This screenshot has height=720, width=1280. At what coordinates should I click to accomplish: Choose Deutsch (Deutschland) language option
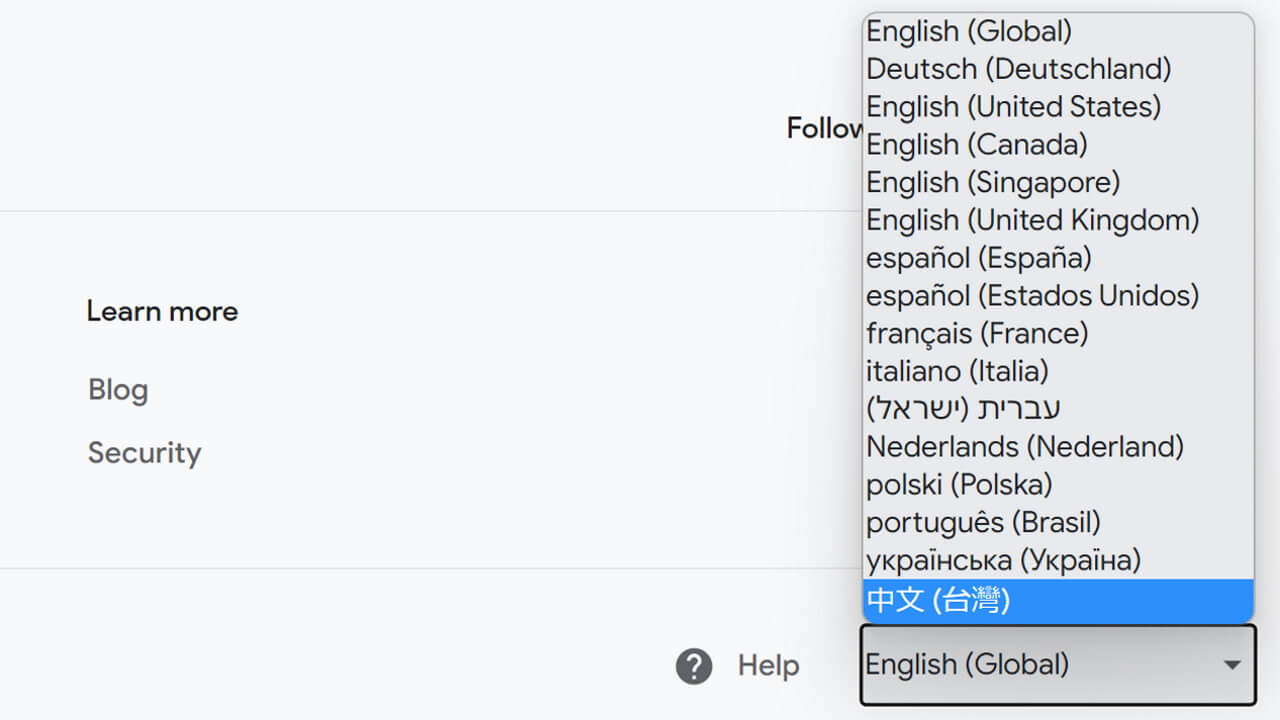tap(1018, 69)
